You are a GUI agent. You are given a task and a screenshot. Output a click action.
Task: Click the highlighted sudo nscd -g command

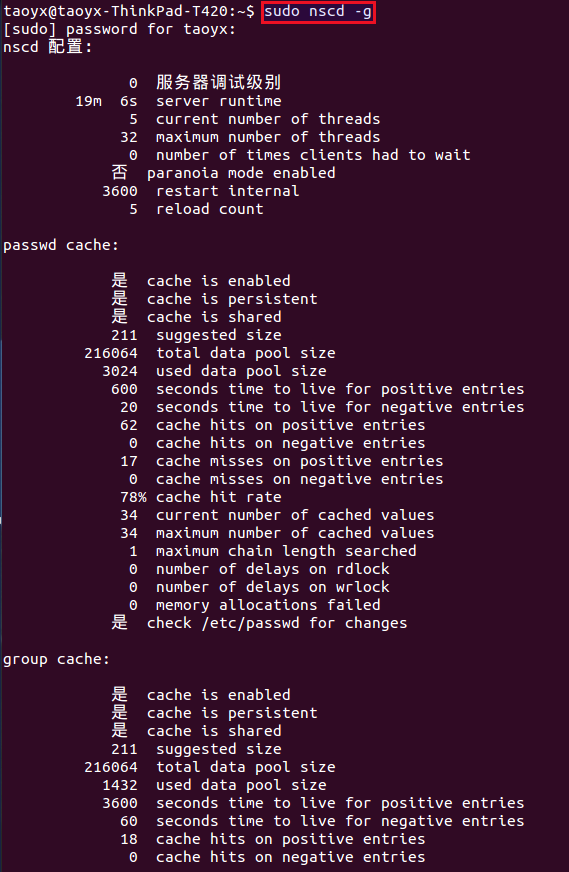click(x=318, y=12)
